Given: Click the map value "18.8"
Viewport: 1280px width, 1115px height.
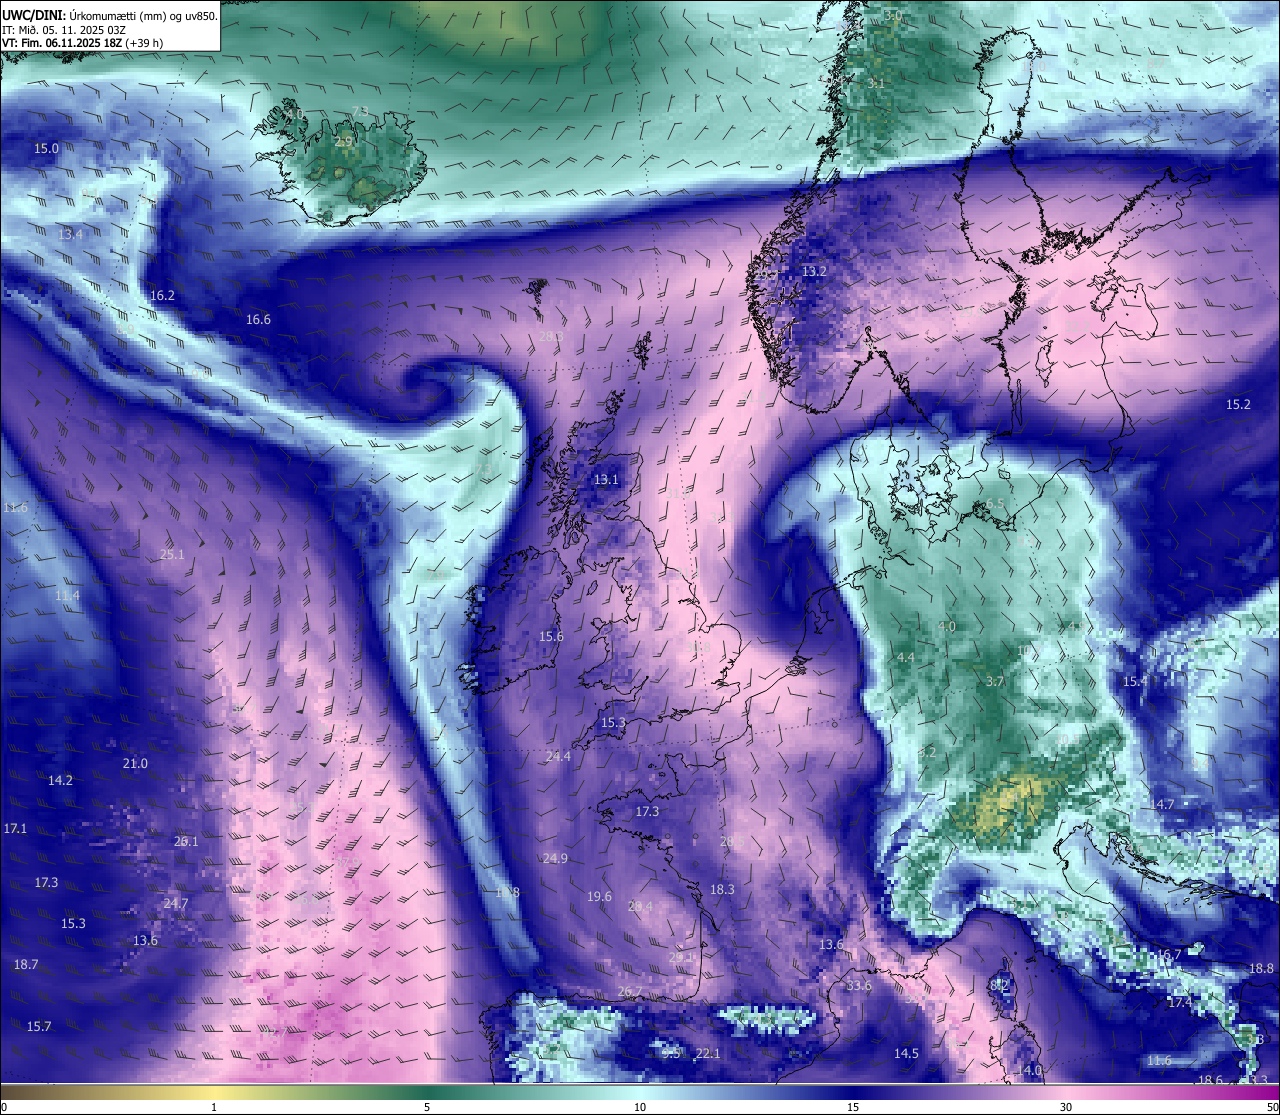Looking at the screenshot, I should point(1262,968).
